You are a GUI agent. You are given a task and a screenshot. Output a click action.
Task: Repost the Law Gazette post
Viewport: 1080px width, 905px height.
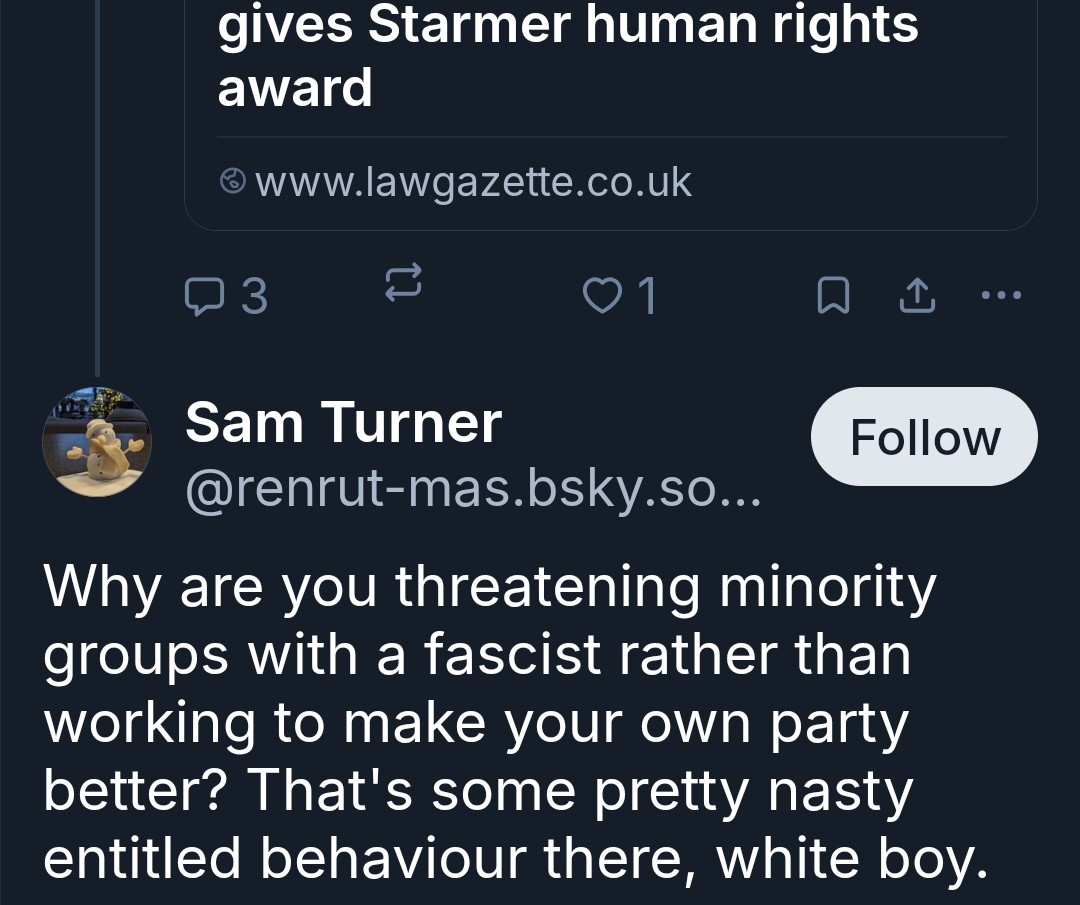403,283
